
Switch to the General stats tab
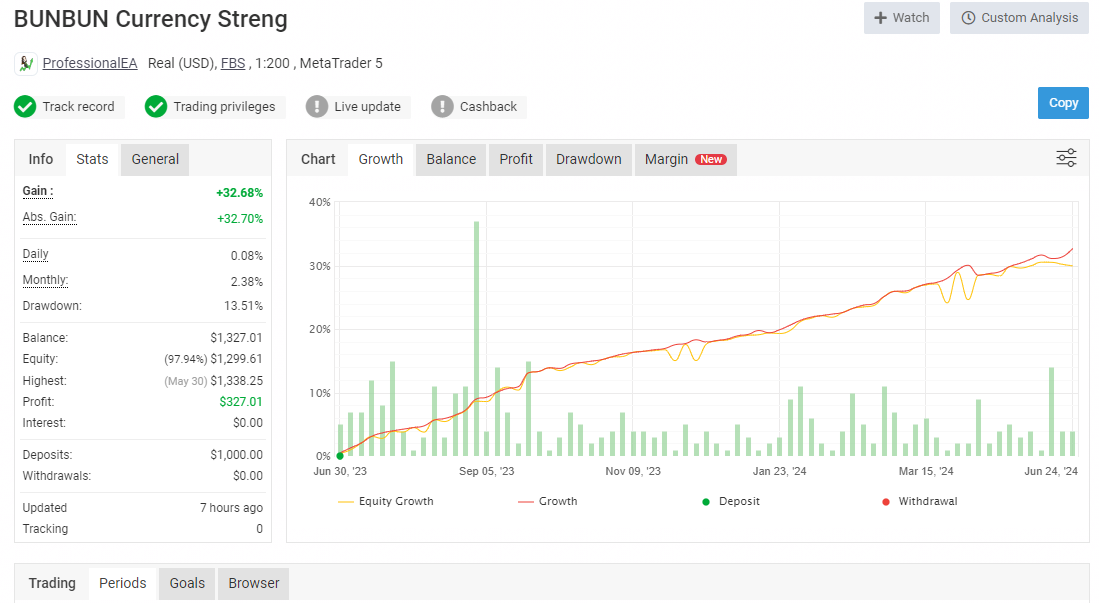click(x=155, y=159)
